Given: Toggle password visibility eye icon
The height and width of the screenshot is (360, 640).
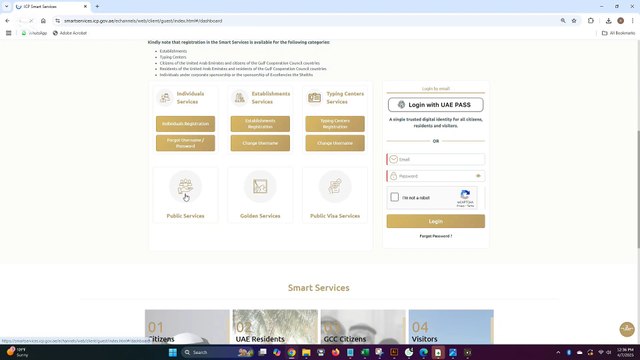Looking at the screenshot, I should (x=478, y=176).
